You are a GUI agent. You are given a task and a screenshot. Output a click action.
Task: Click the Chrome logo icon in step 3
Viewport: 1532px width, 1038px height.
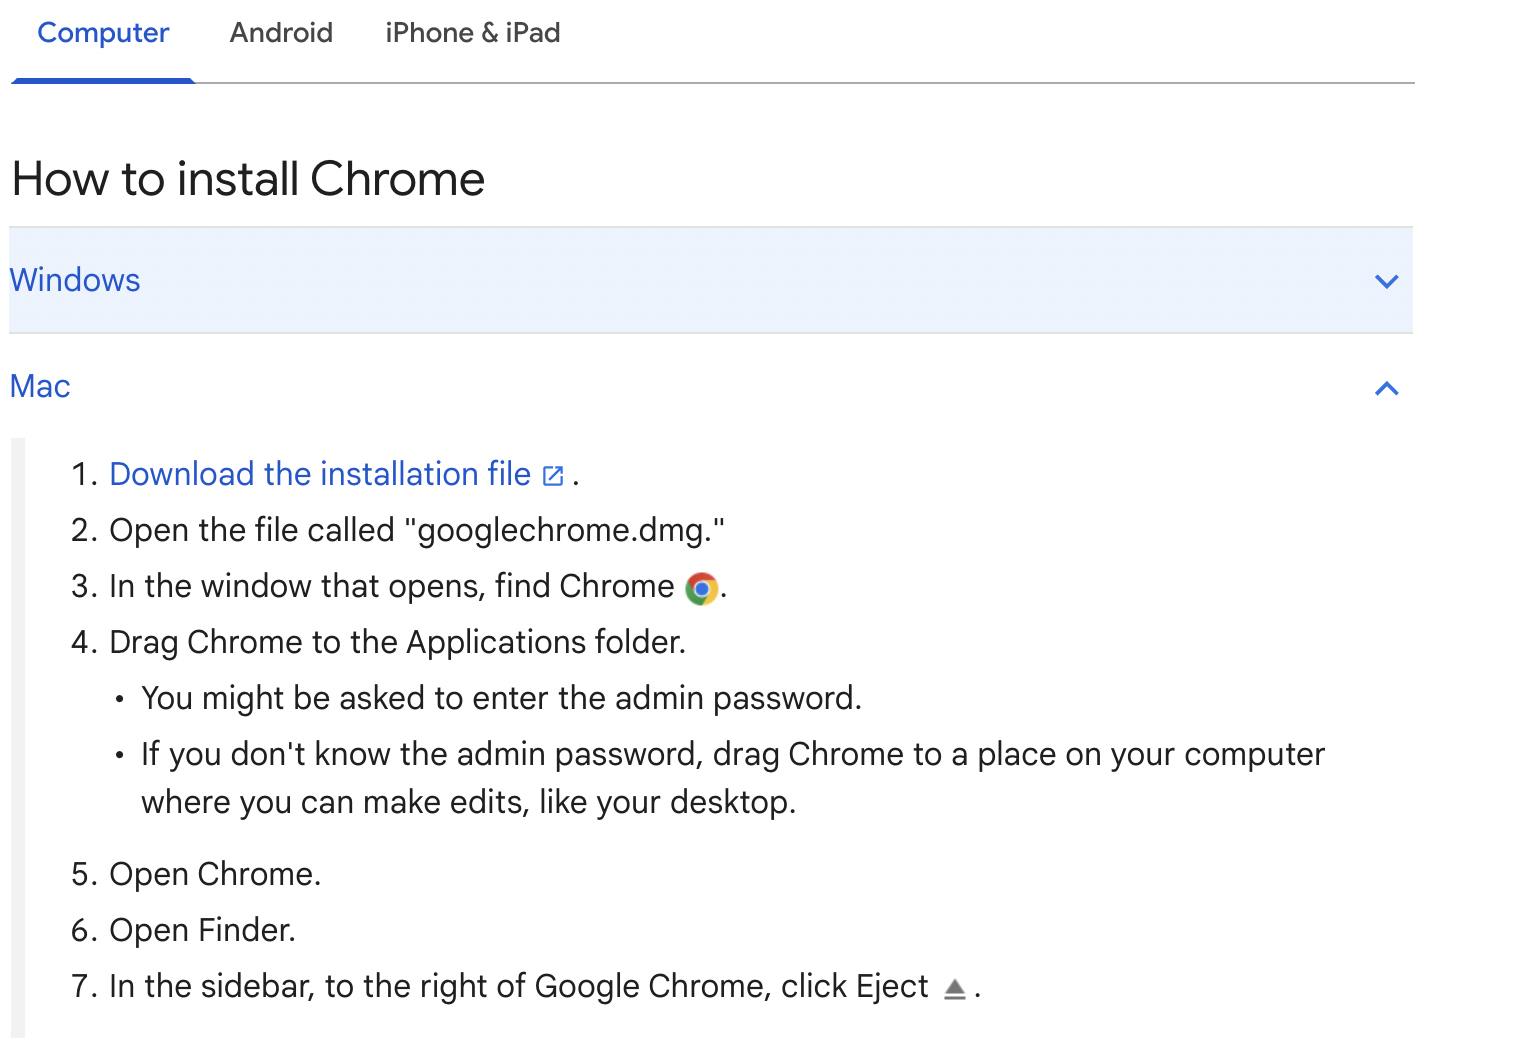click(702, 589)
